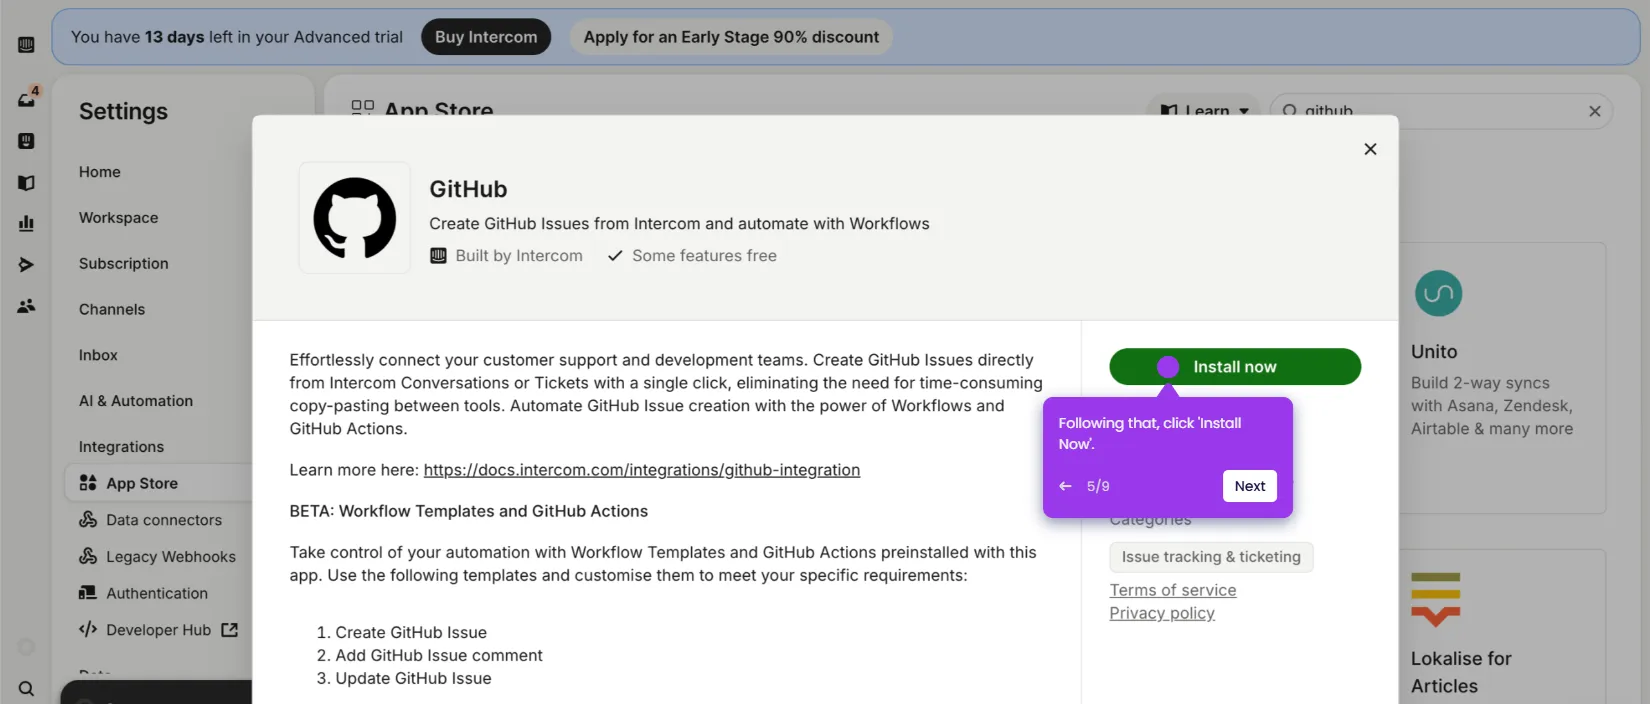Click the github search field
Viewport: 1650px width, 704px height.
pyautogui.click(x=1440, y=111)
